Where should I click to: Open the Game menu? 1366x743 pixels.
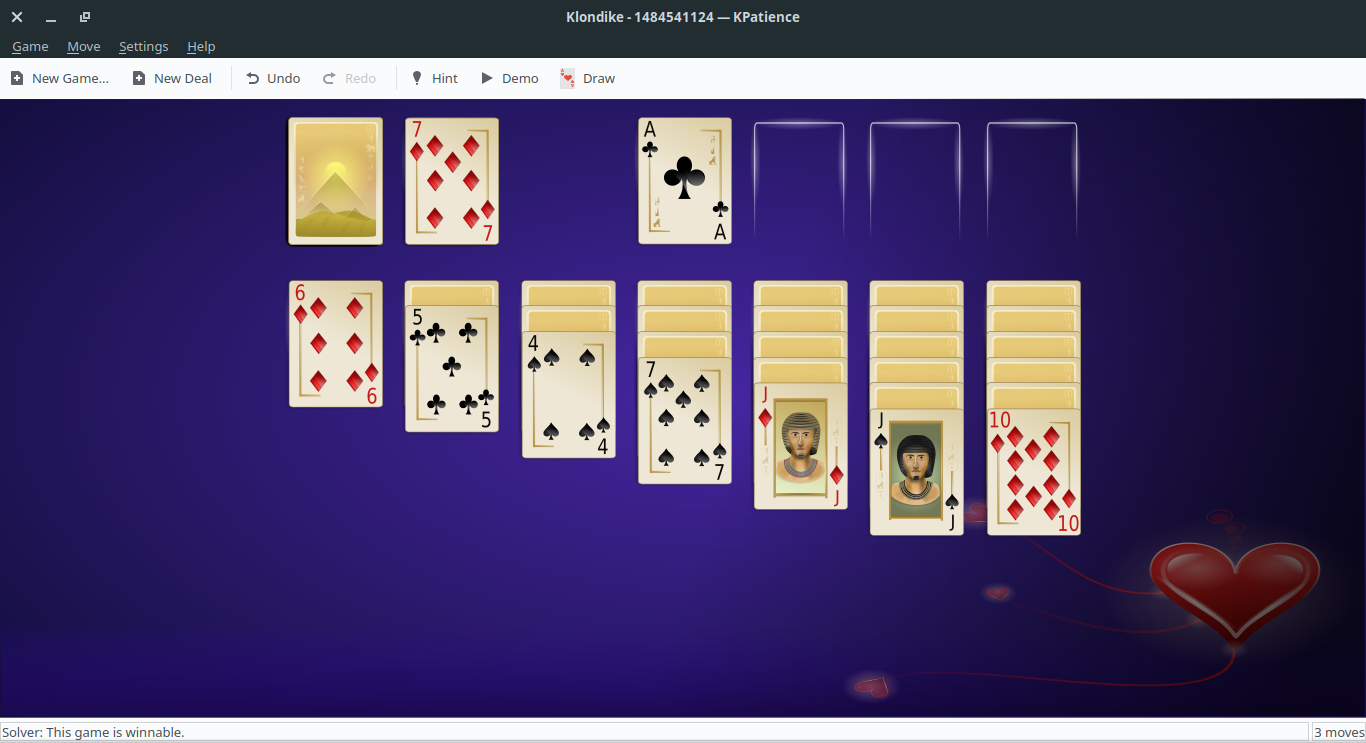(30, 46)
